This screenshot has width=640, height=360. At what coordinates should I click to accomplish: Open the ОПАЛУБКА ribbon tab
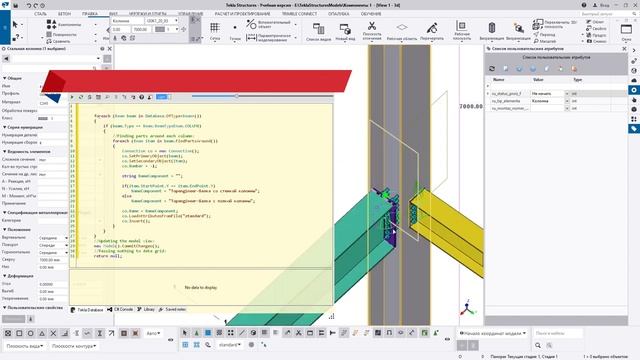[x=338, y=13]
